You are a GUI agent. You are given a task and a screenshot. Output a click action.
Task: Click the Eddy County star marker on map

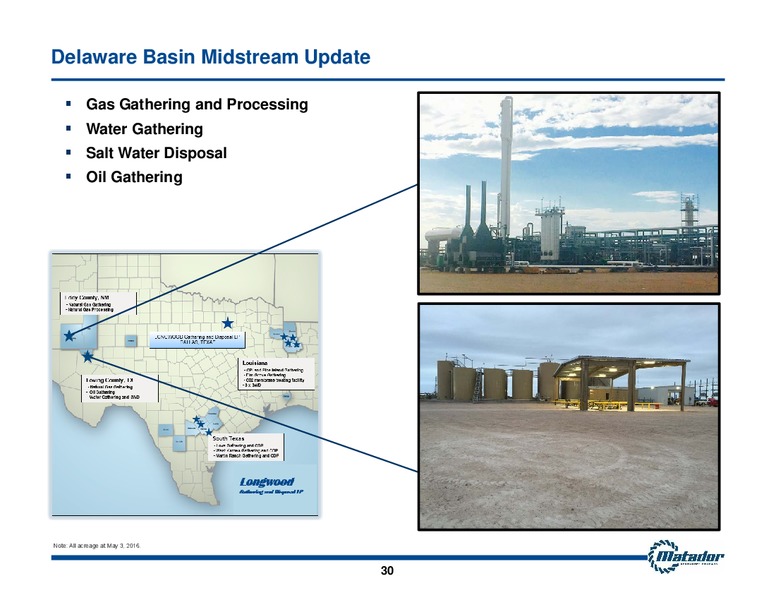pyautogui.click(x=69, y=336)
